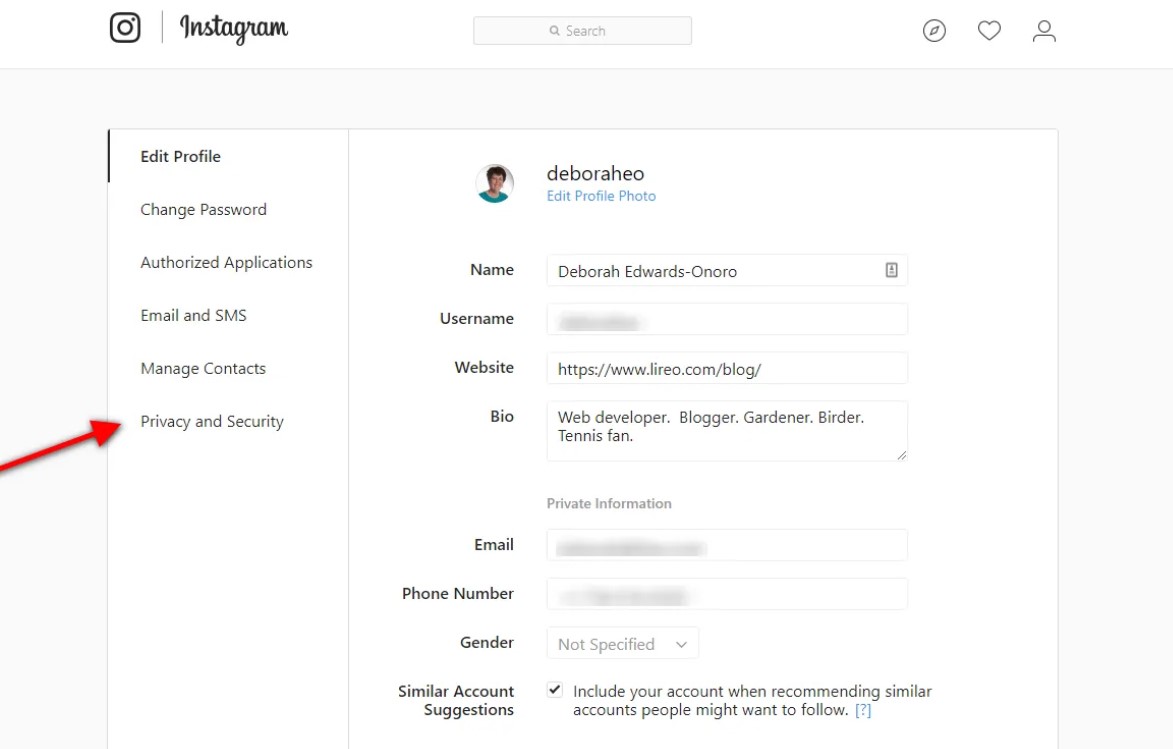Click the Instagram wordmark logo
Image resolution: width=1173 pixels, height=749 pixels.
tap(233, 29)
